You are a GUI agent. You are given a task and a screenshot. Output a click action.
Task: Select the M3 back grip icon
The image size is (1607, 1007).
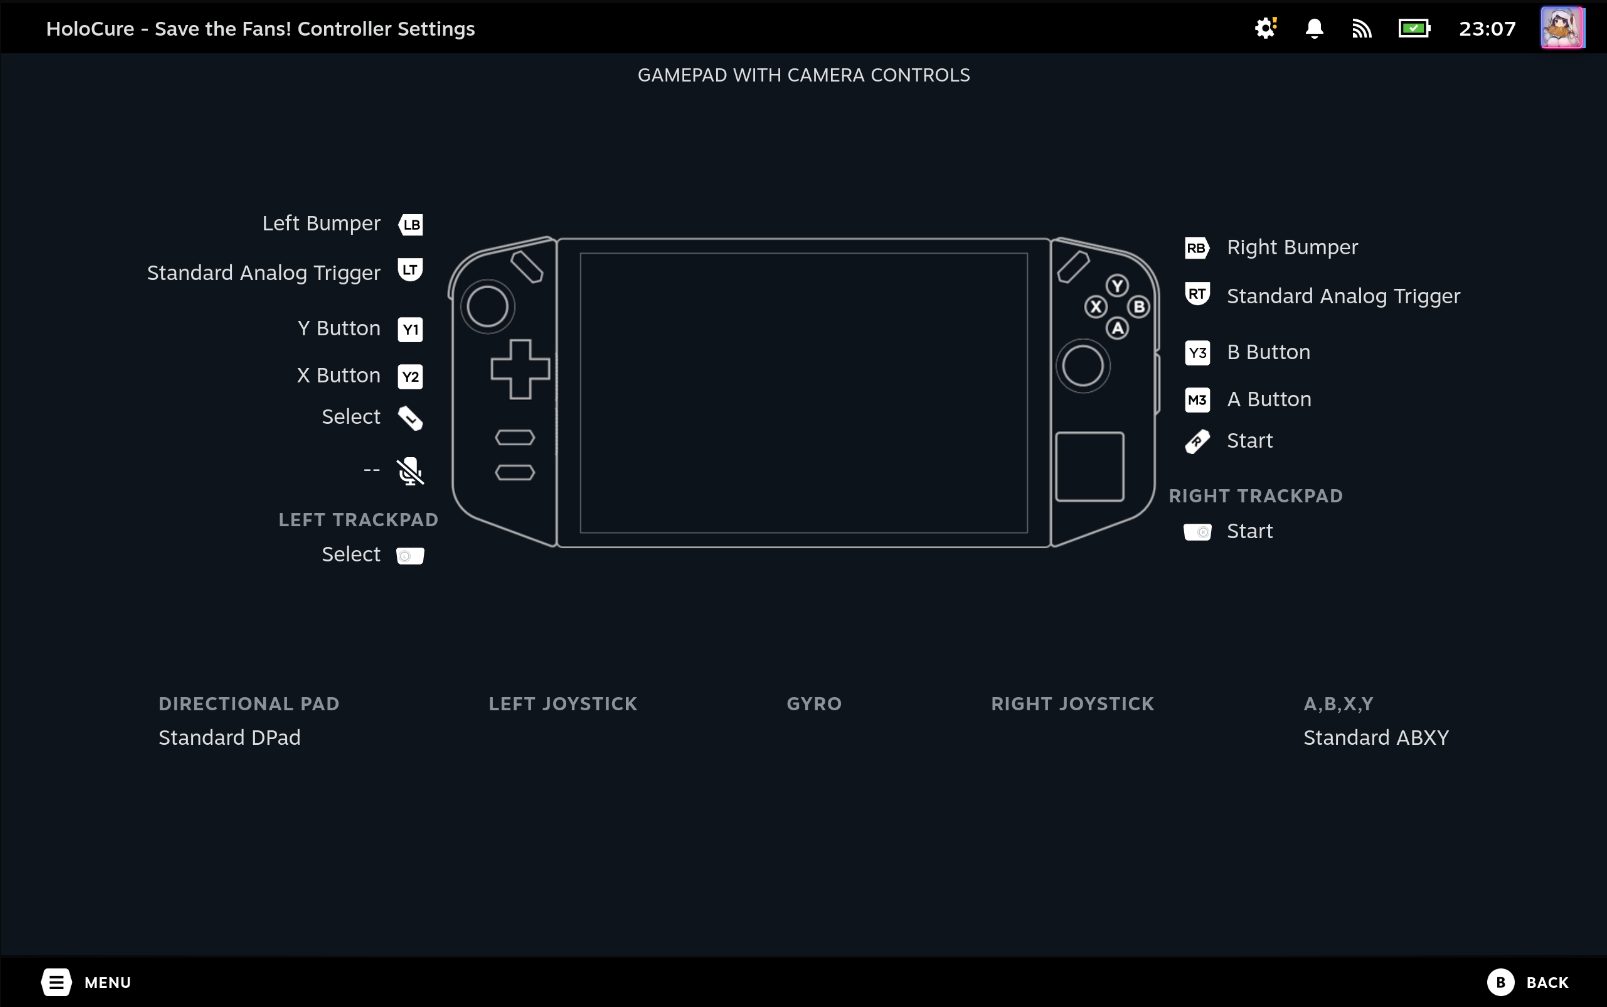[1197, 399]
